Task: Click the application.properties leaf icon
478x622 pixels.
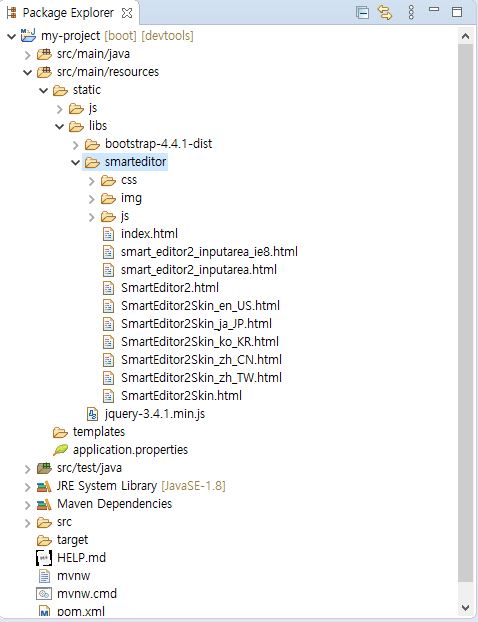Action: (x=60, y=450)
